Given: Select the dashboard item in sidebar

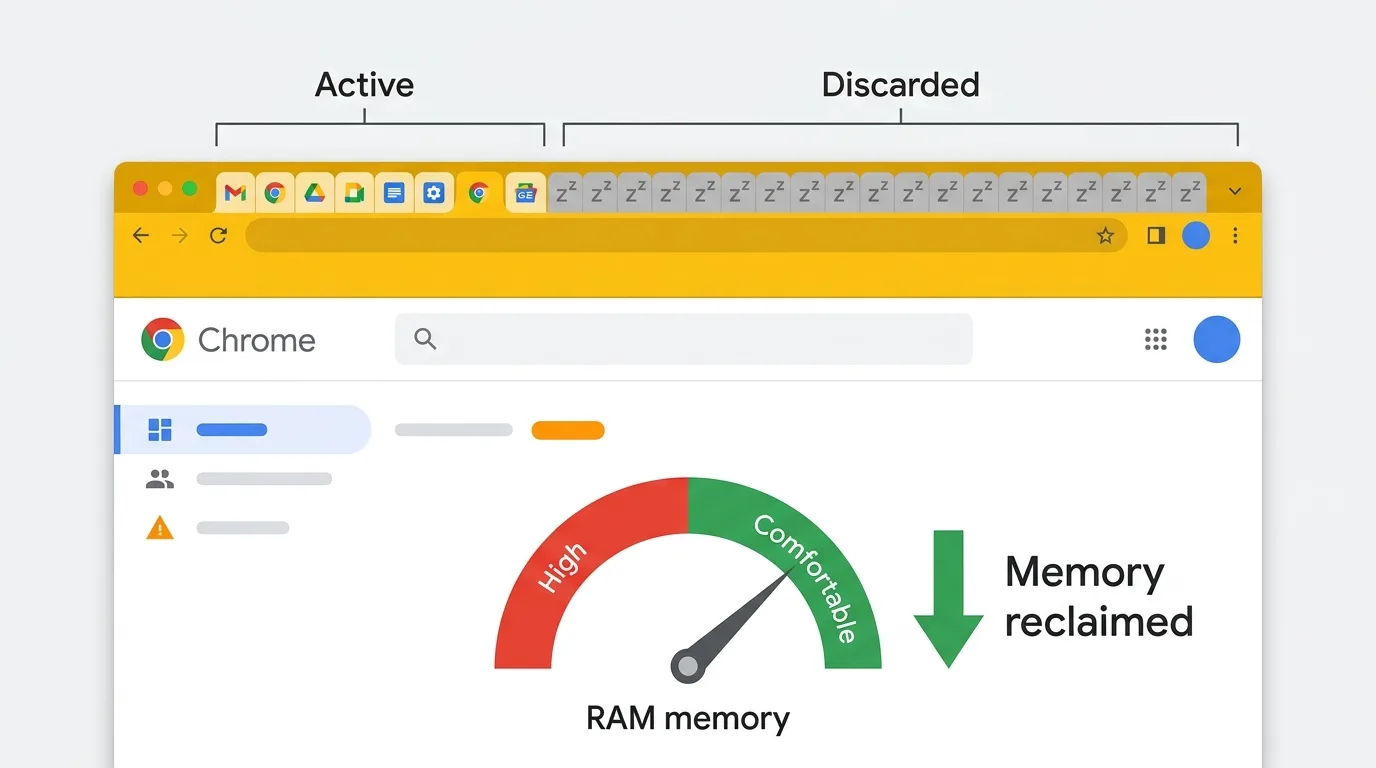Looking at the screenshot, I should click(x=243, y=430).
